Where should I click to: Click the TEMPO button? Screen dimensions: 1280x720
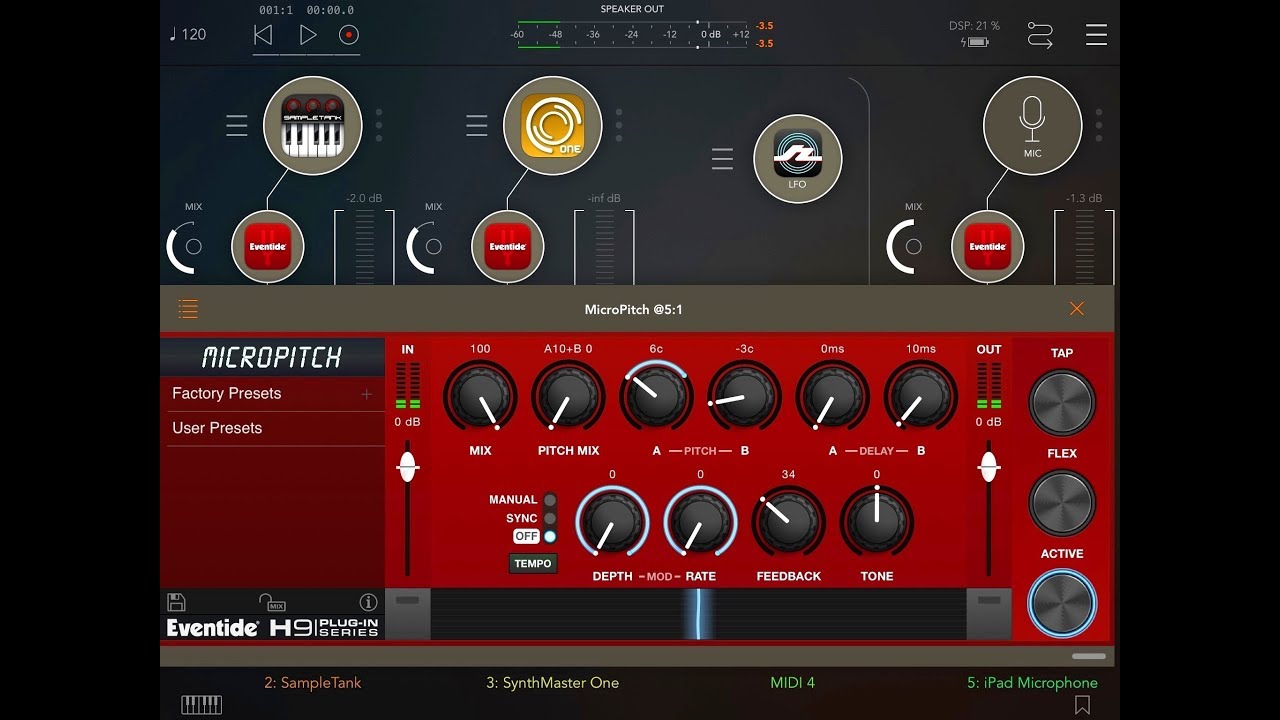click(533, 563)
